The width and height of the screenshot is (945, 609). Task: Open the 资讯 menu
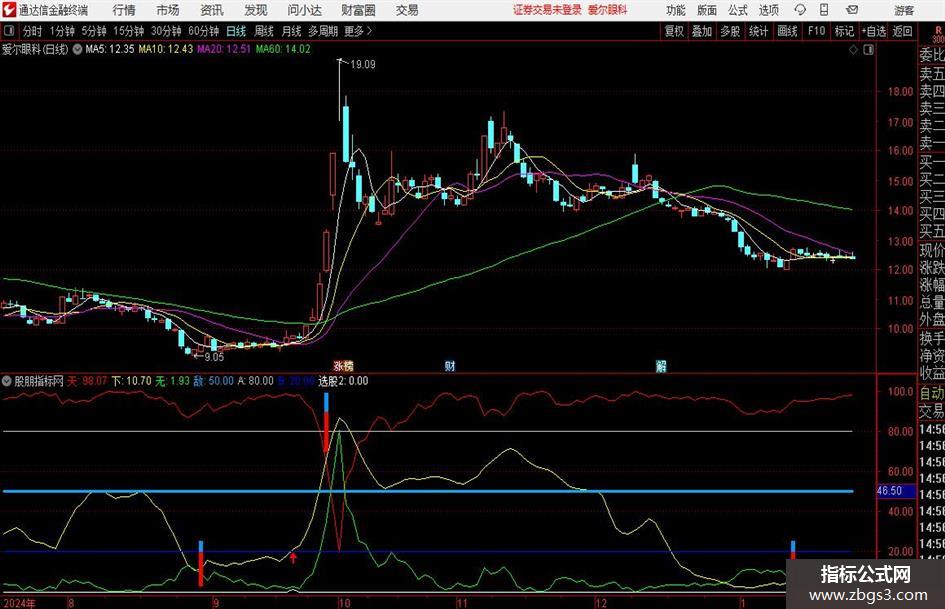pyautogui.click(x=212, y=10)
